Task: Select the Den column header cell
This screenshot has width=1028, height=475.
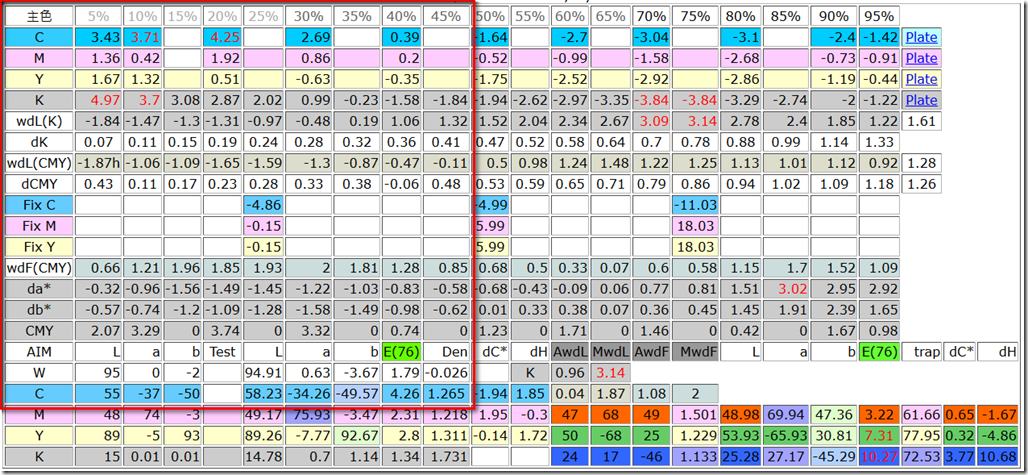Action: [446, 352]
